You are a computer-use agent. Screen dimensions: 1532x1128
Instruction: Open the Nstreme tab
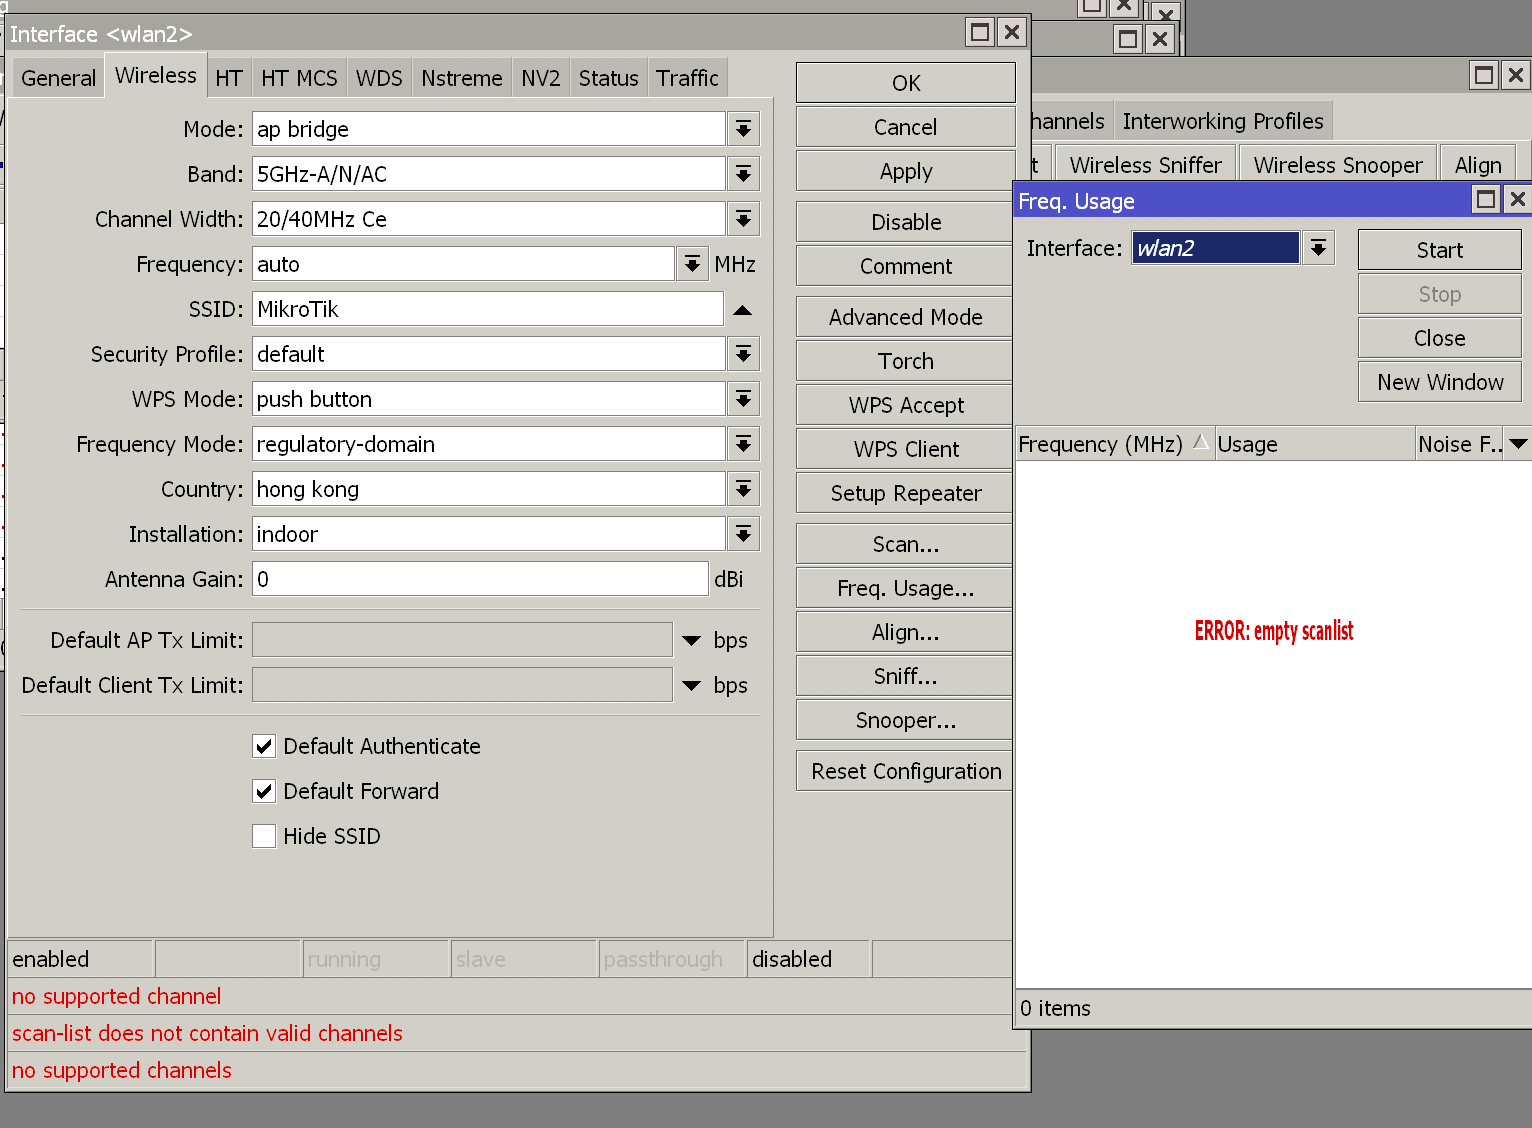pos(461,76)
